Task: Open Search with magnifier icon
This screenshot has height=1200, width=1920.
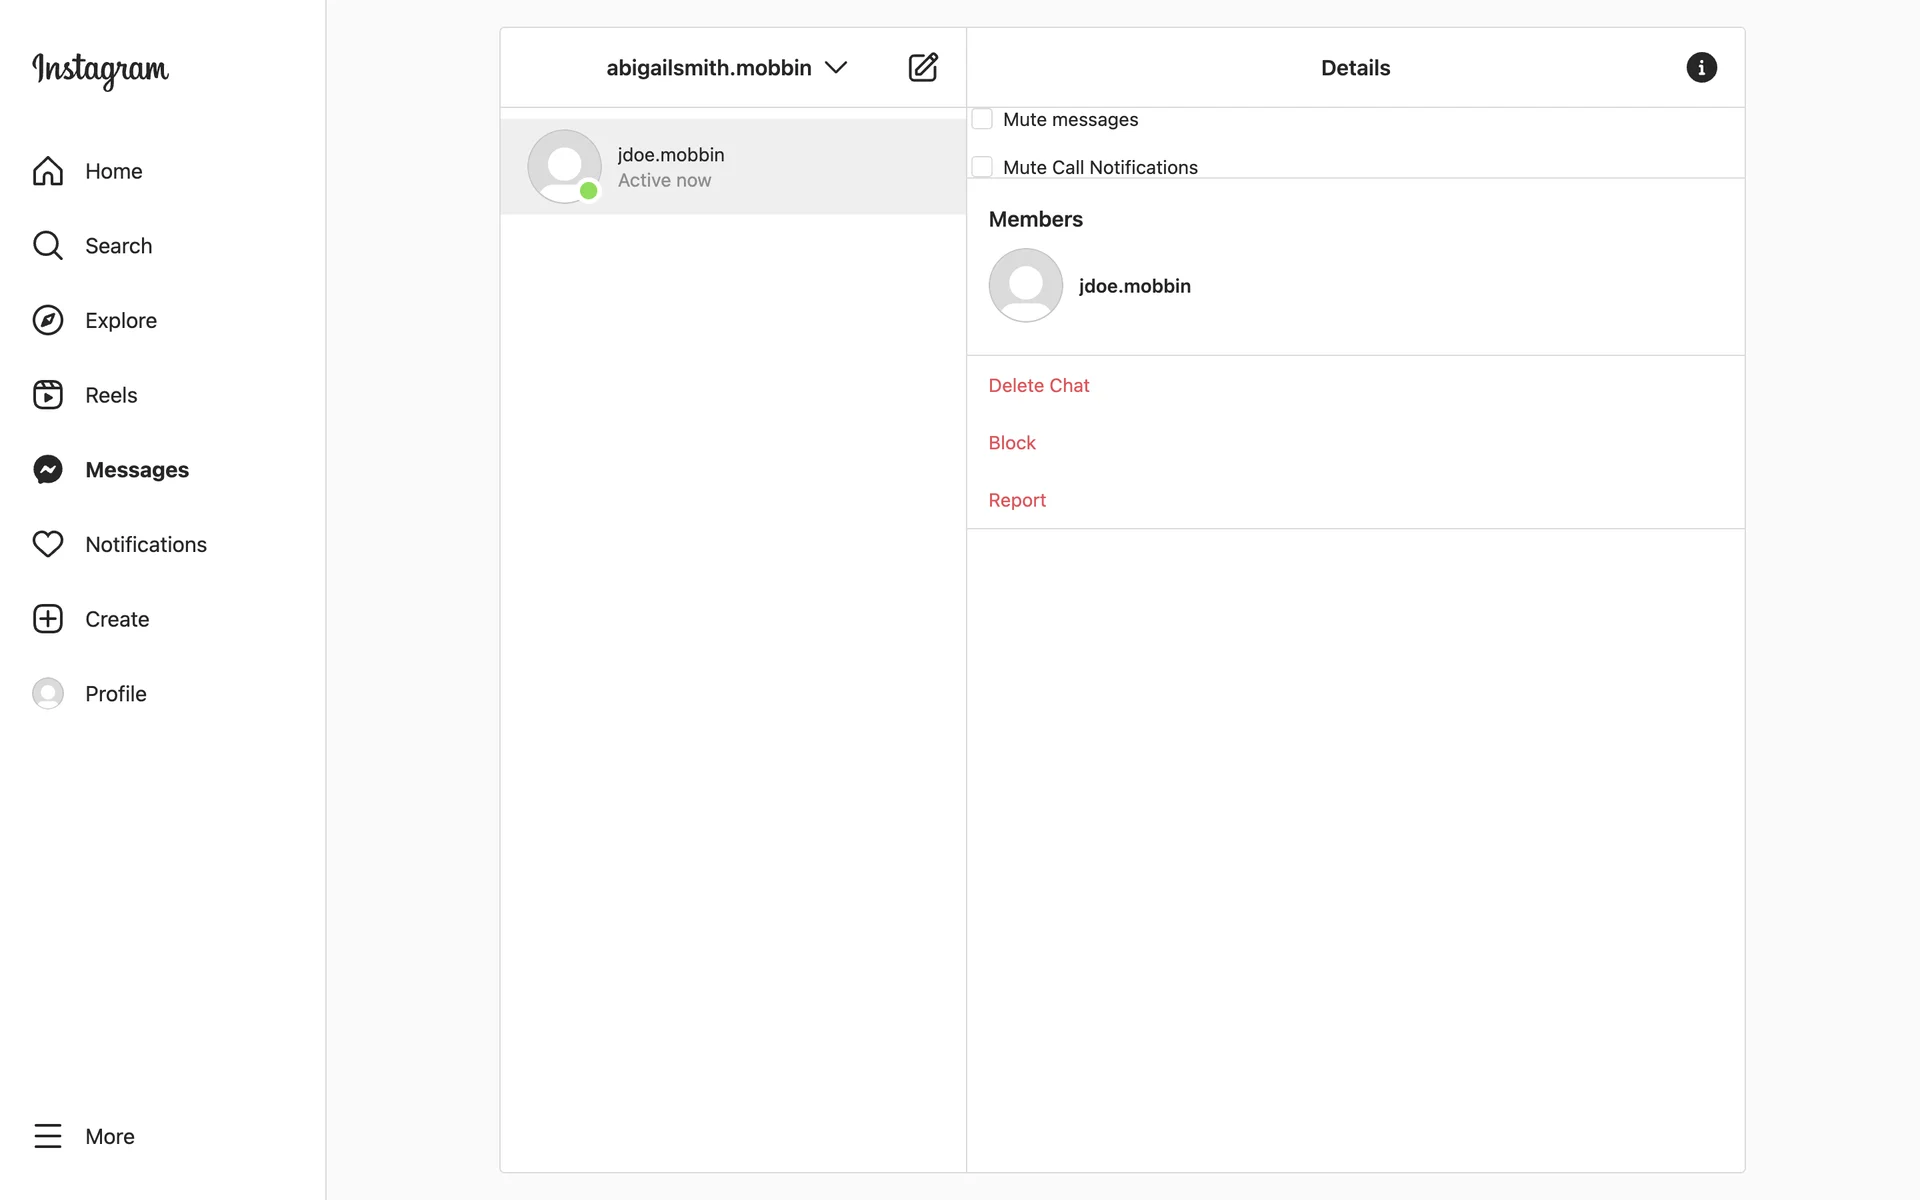Action: (48, 246)
